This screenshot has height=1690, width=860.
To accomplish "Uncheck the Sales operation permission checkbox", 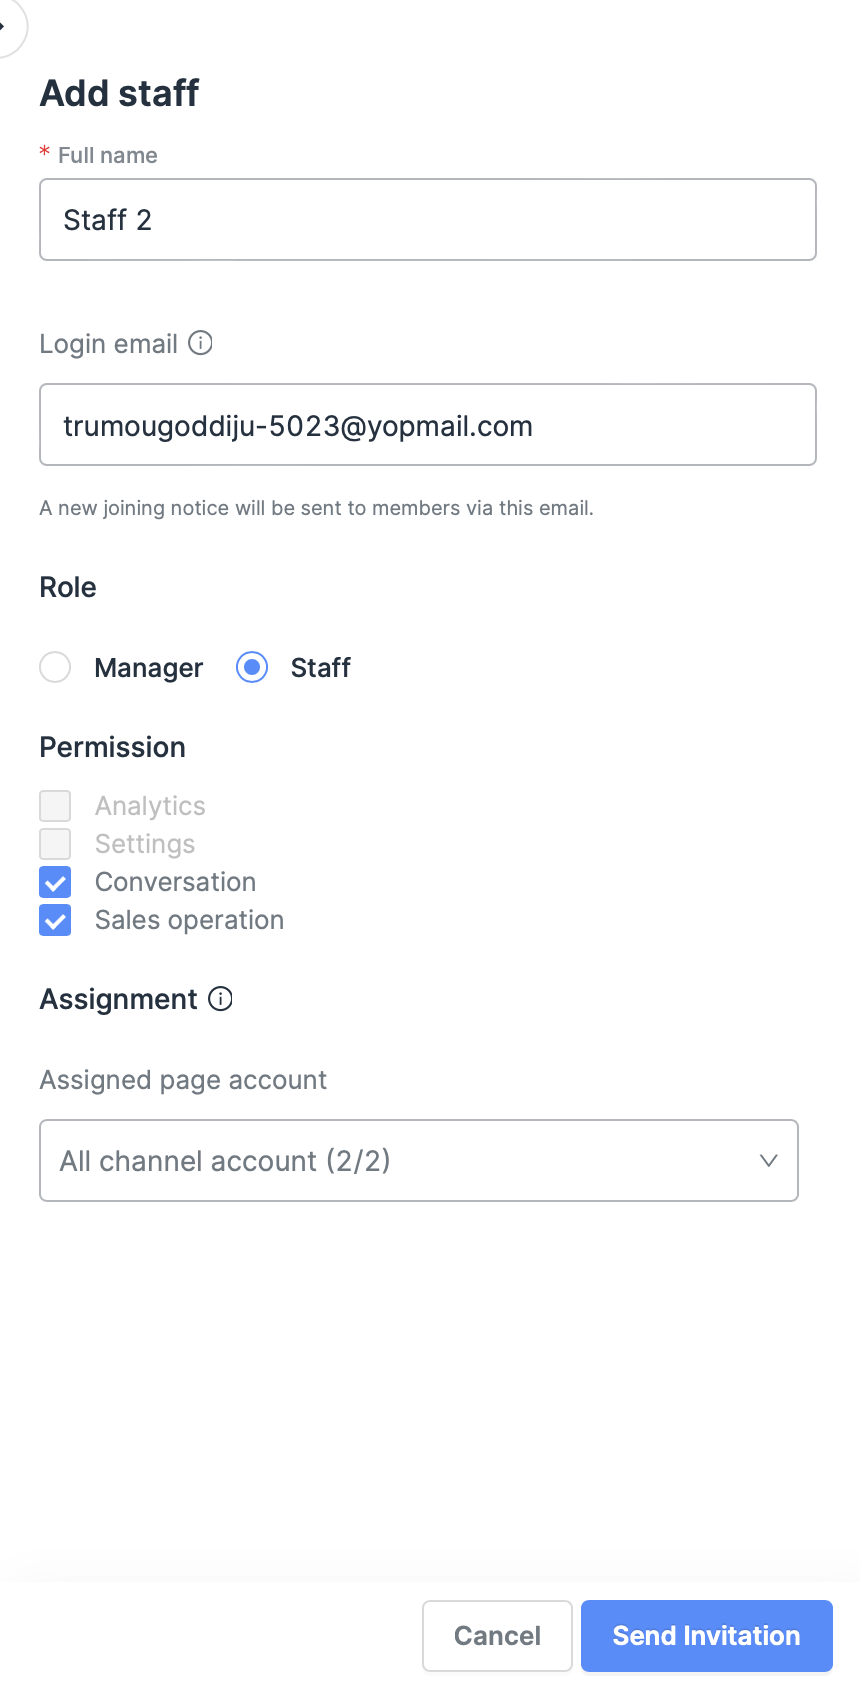I will click(x=55, y=920).
